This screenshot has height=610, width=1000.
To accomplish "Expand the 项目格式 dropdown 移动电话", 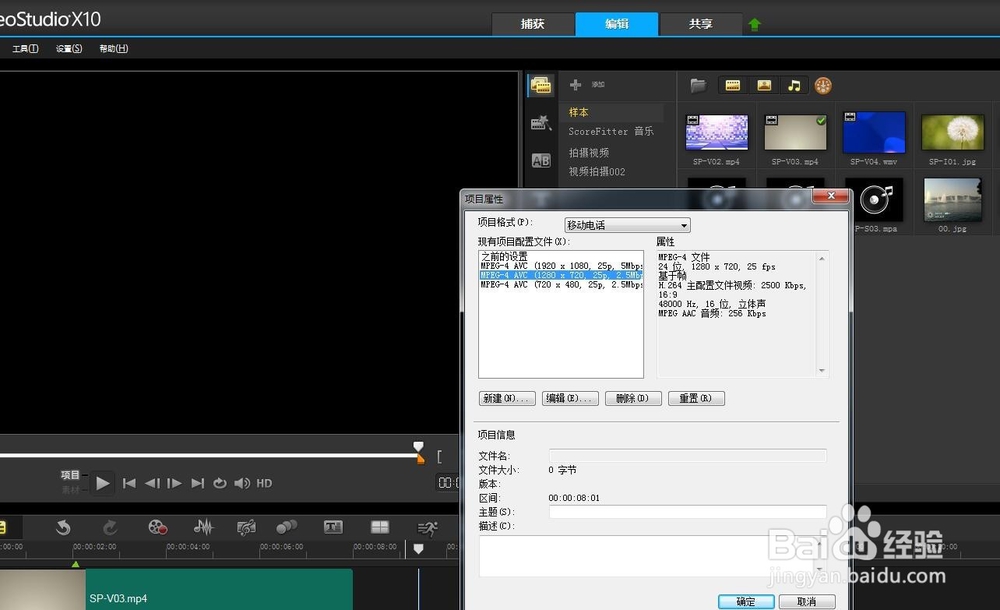I will click(627, 225).
